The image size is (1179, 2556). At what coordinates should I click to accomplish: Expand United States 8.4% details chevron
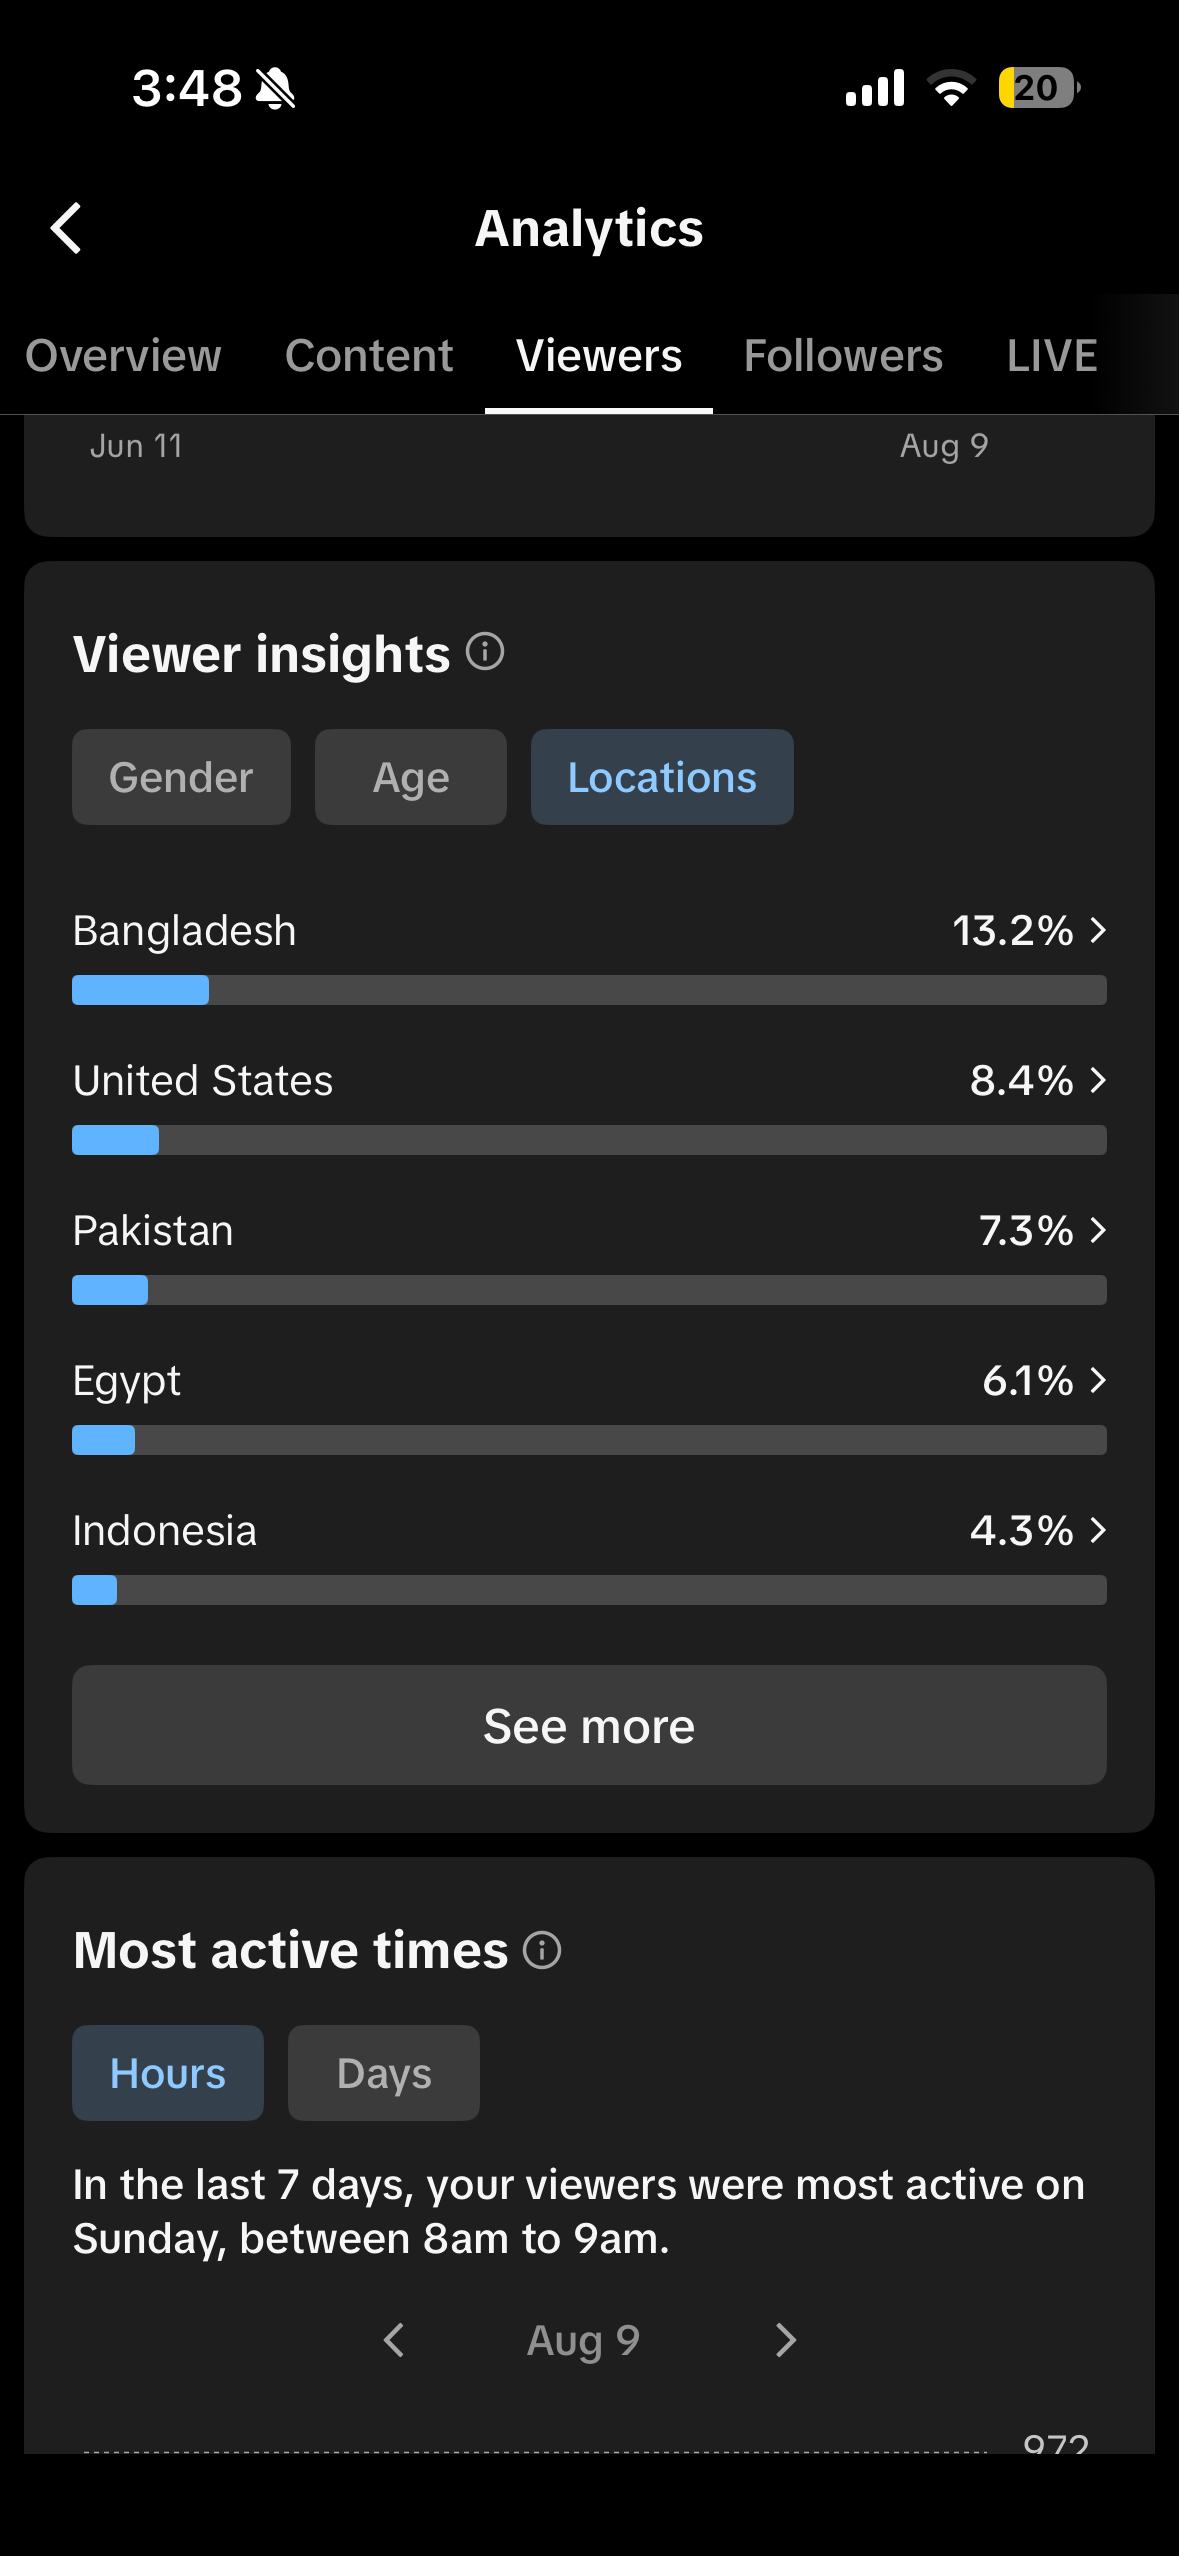pyautogui.click(x=1098, y=1080)
